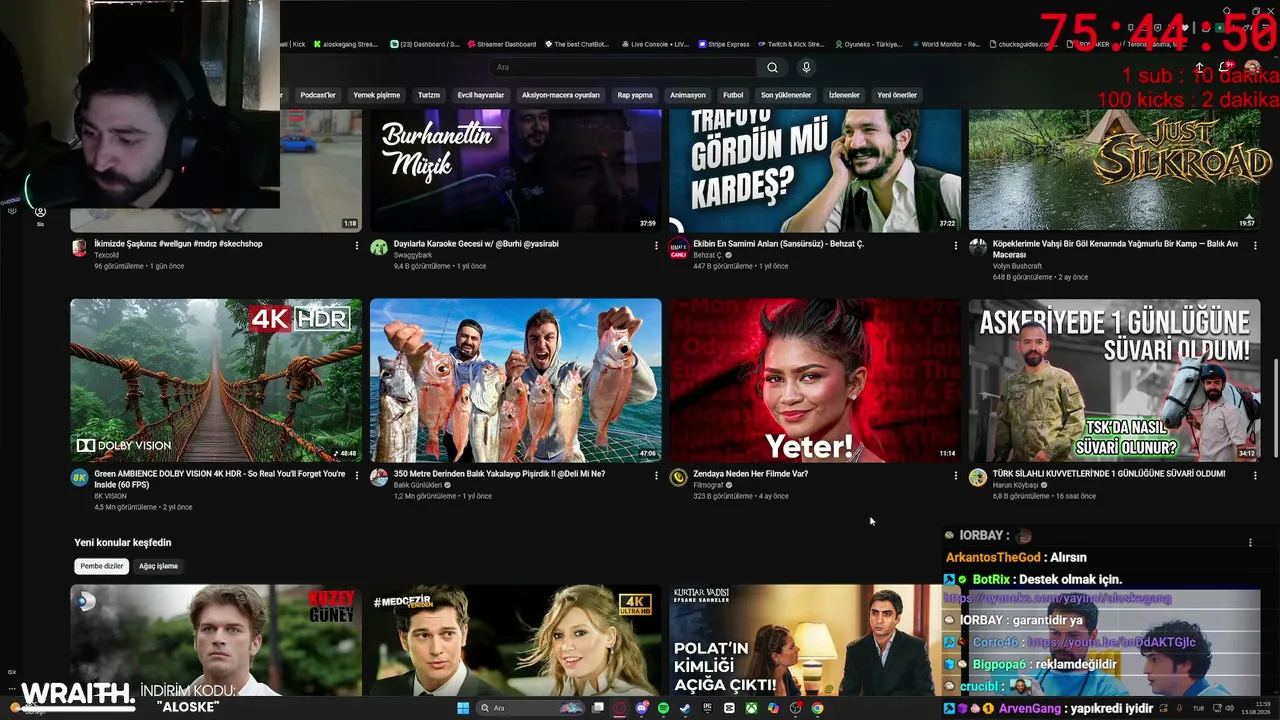Play the 4K HDR rope bridge thumbnail
The width and height of the screenshot is (1280, 720).
click(216, 380)
